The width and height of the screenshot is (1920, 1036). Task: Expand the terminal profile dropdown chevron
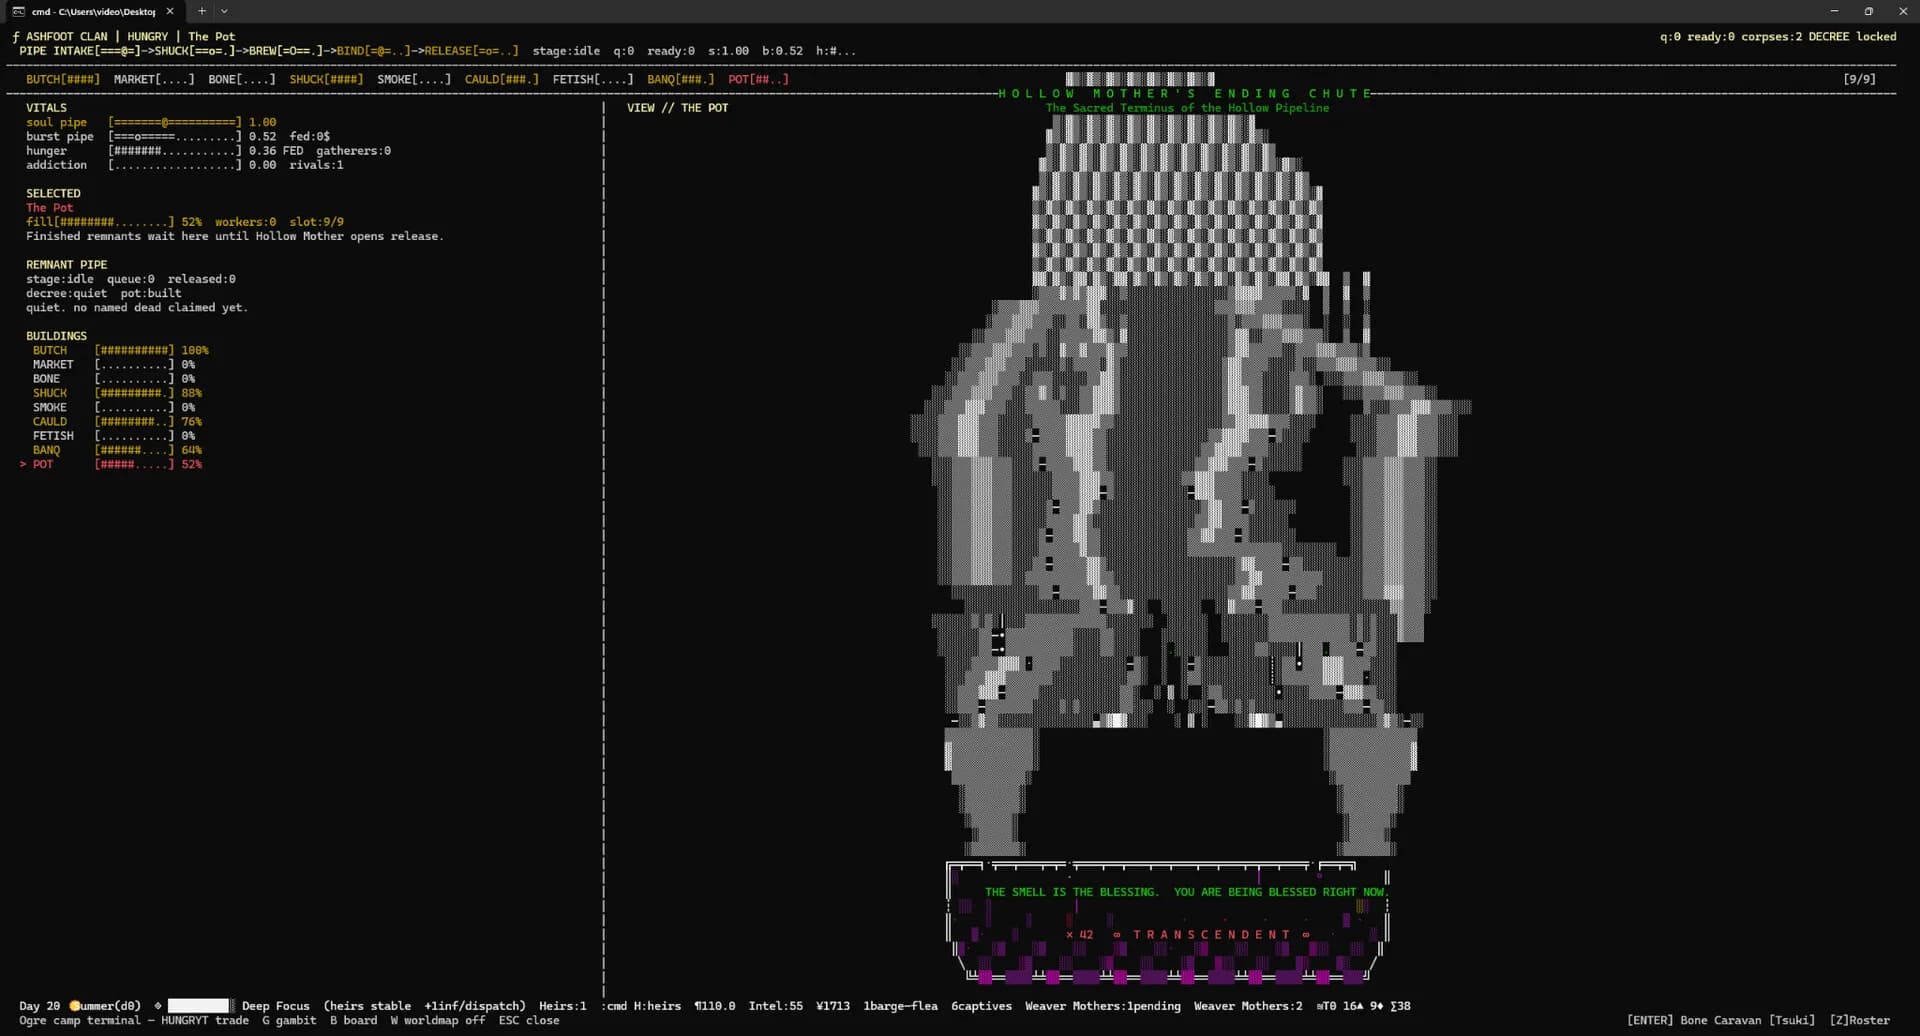pyautogui.click(x=224, y=11)
